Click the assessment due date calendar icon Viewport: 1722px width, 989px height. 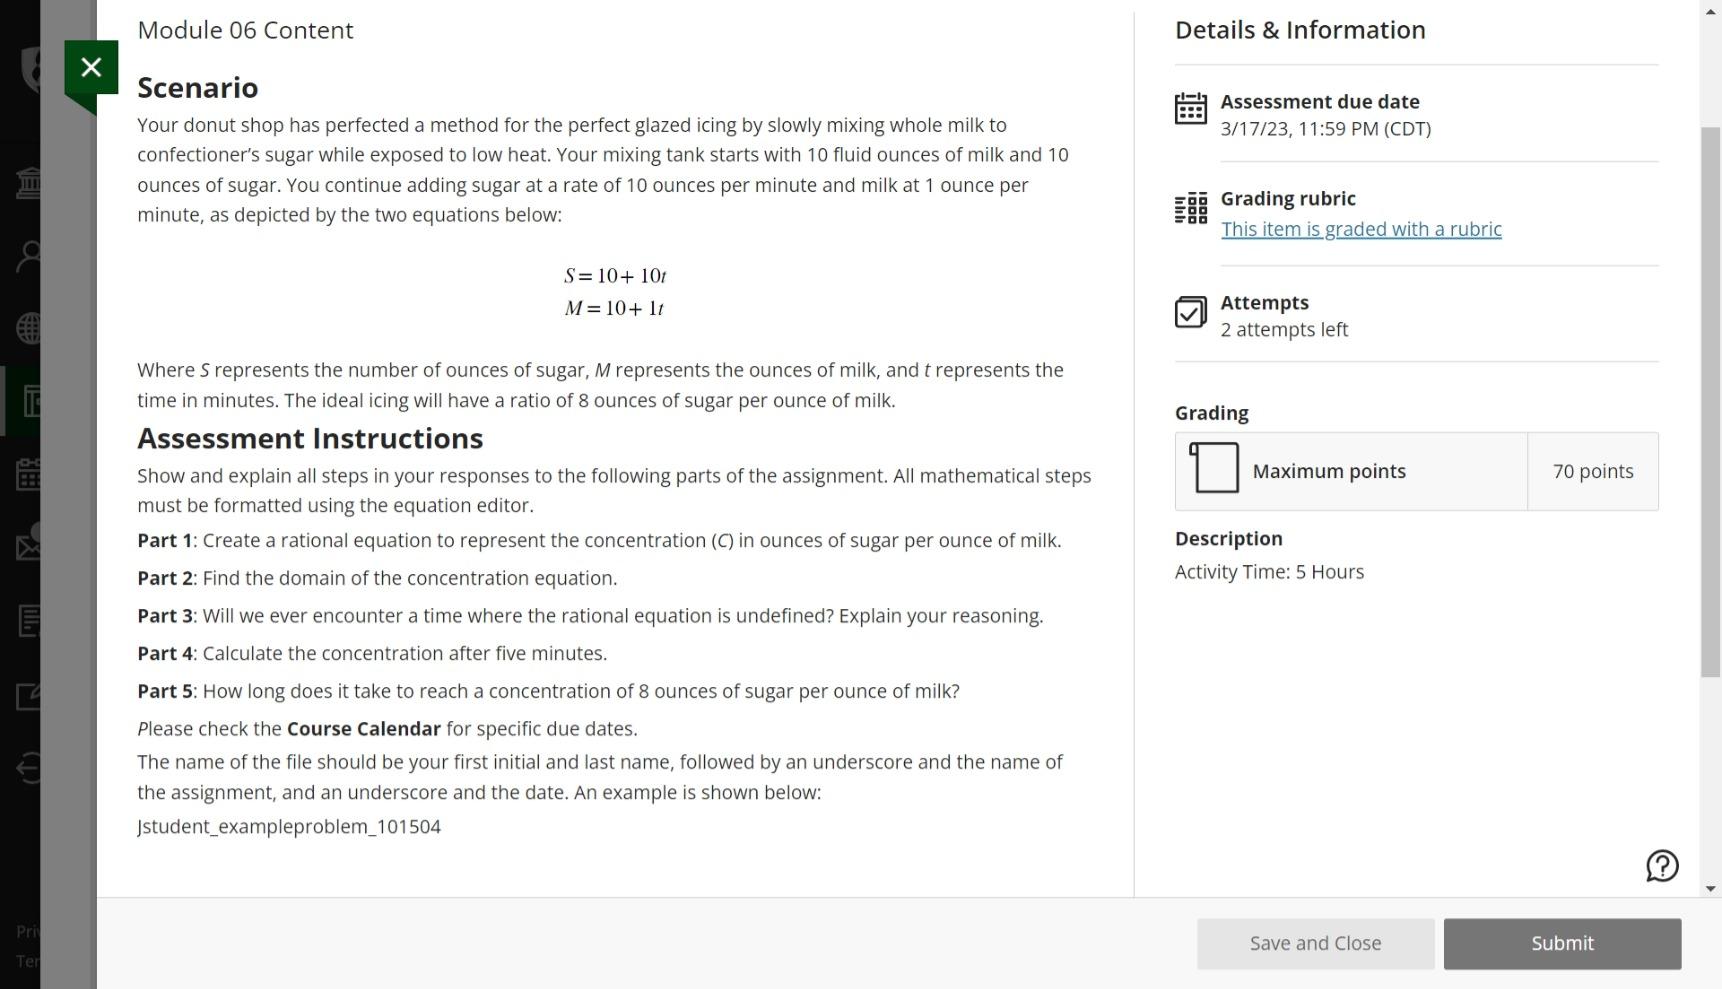point(1190,108)
